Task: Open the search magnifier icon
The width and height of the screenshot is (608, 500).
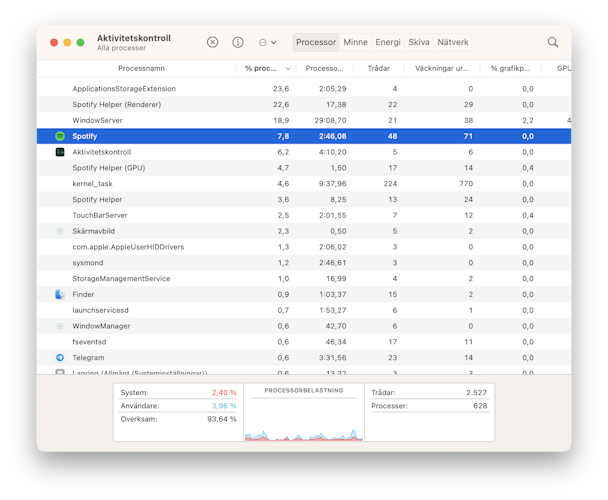Action: pyautogui.click(x=553, y=42)
